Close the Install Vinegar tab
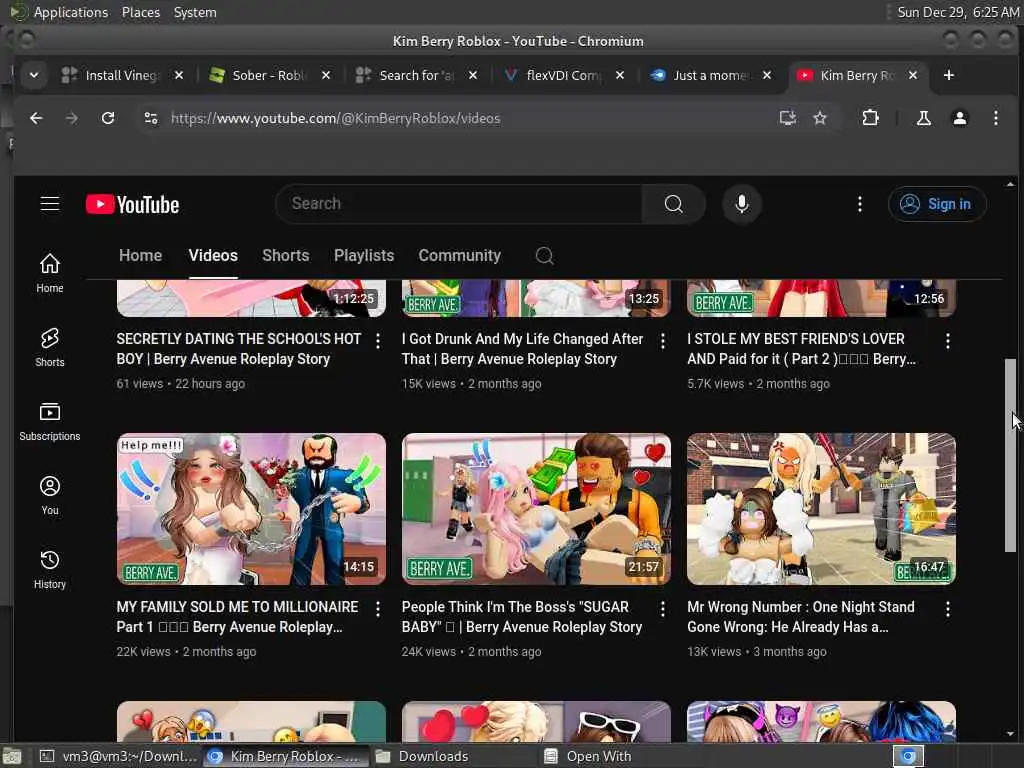 point(179,75)
